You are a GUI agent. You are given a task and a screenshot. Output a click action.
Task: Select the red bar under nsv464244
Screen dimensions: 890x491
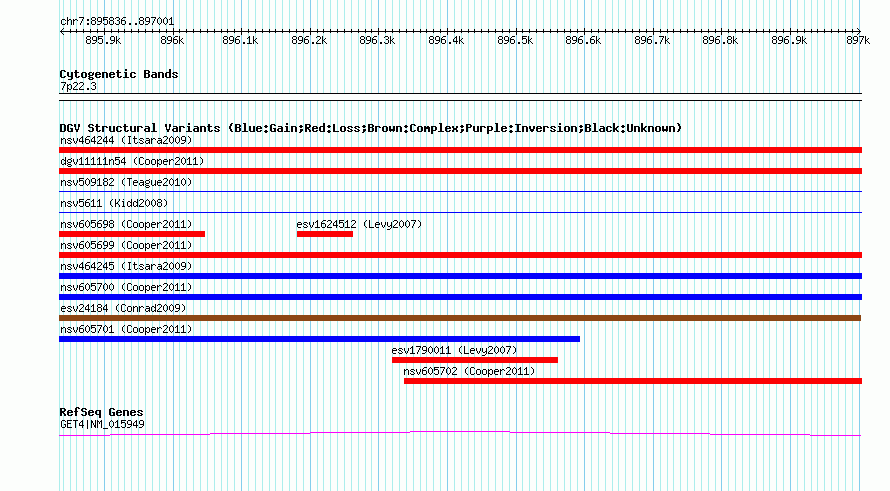pyautogui.click(x=460, y=150)
